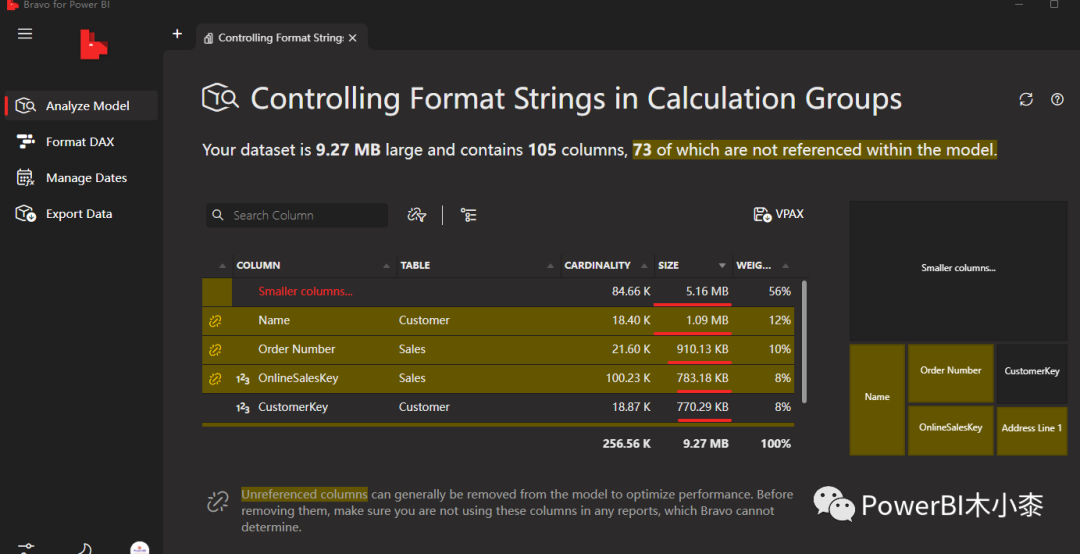This screenshot has width=1080, height=554.
Task: Click the highlighted Unreferenced columns text
Action: [304, 494]
